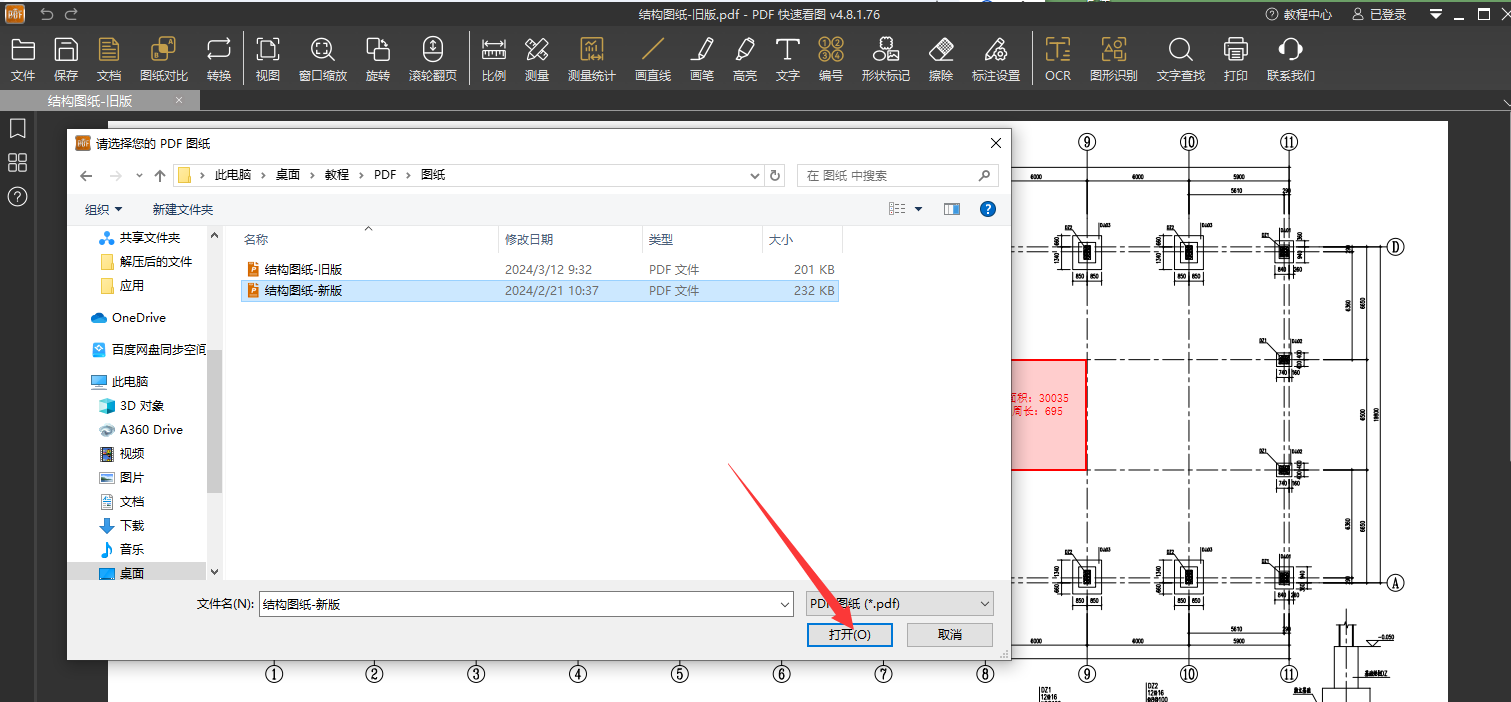Open the OCR tool

point(1057,58)
